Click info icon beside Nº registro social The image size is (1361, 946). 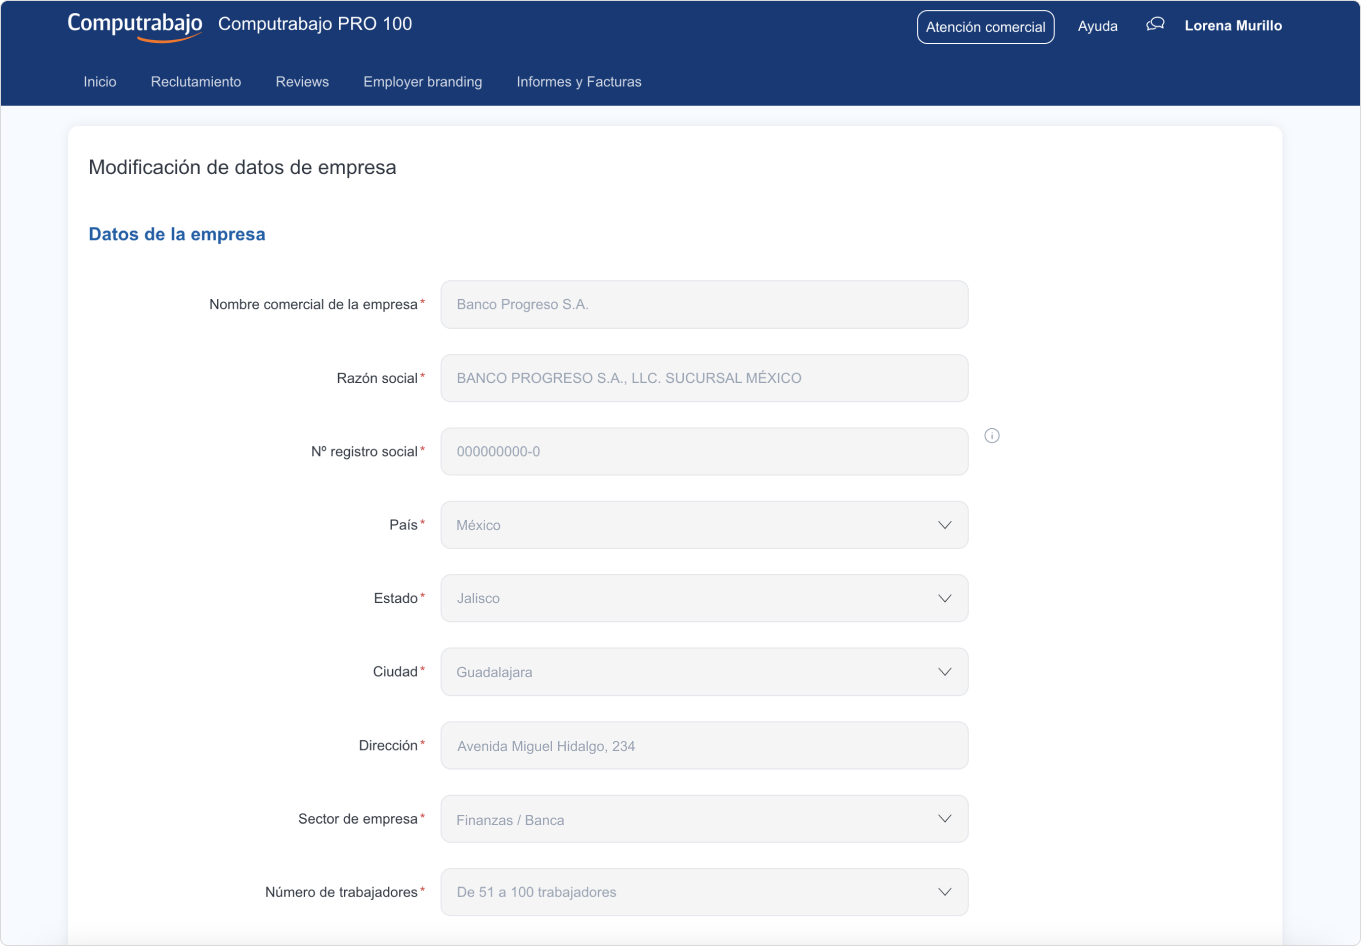[992, 436]
